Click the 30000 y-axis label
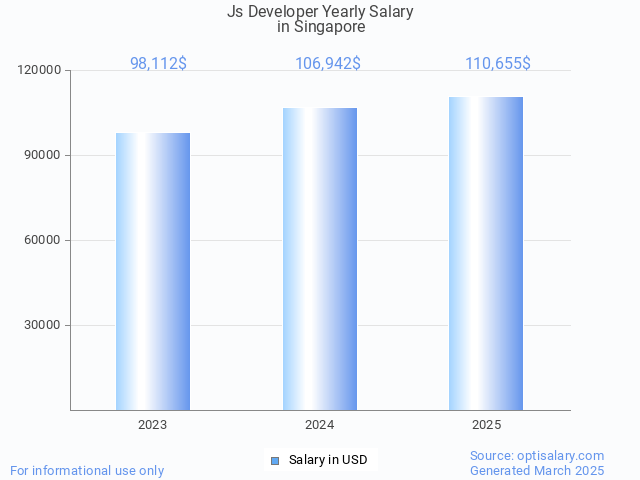This screenshot has height=480, width=640. tap(42, 325)
